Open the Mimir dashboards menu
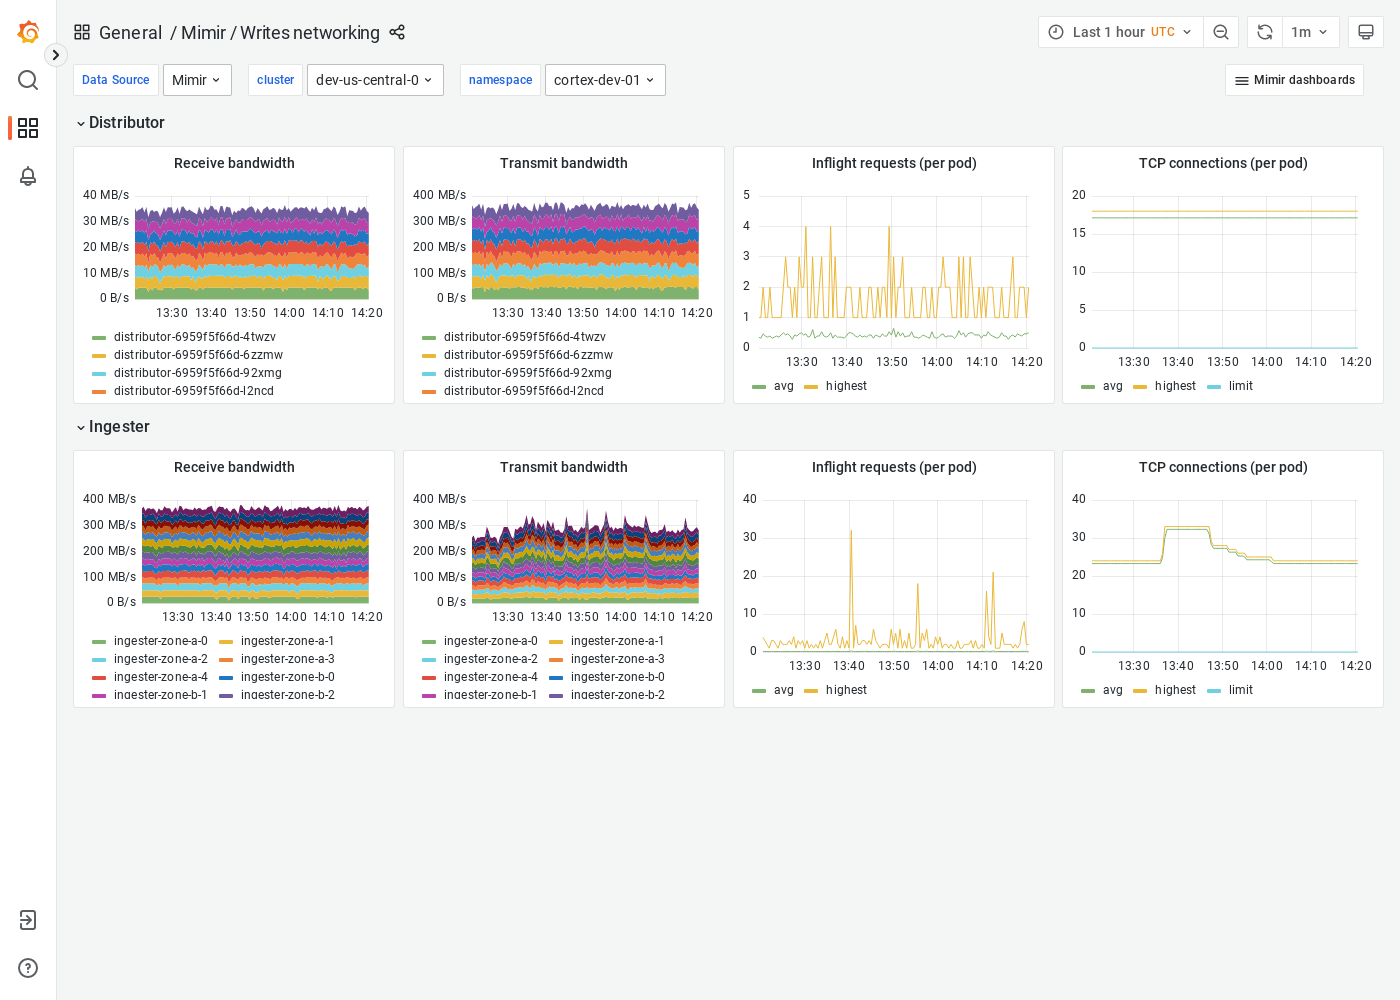Screen dimensions: 1400x1000 [x=1294, y=79]
